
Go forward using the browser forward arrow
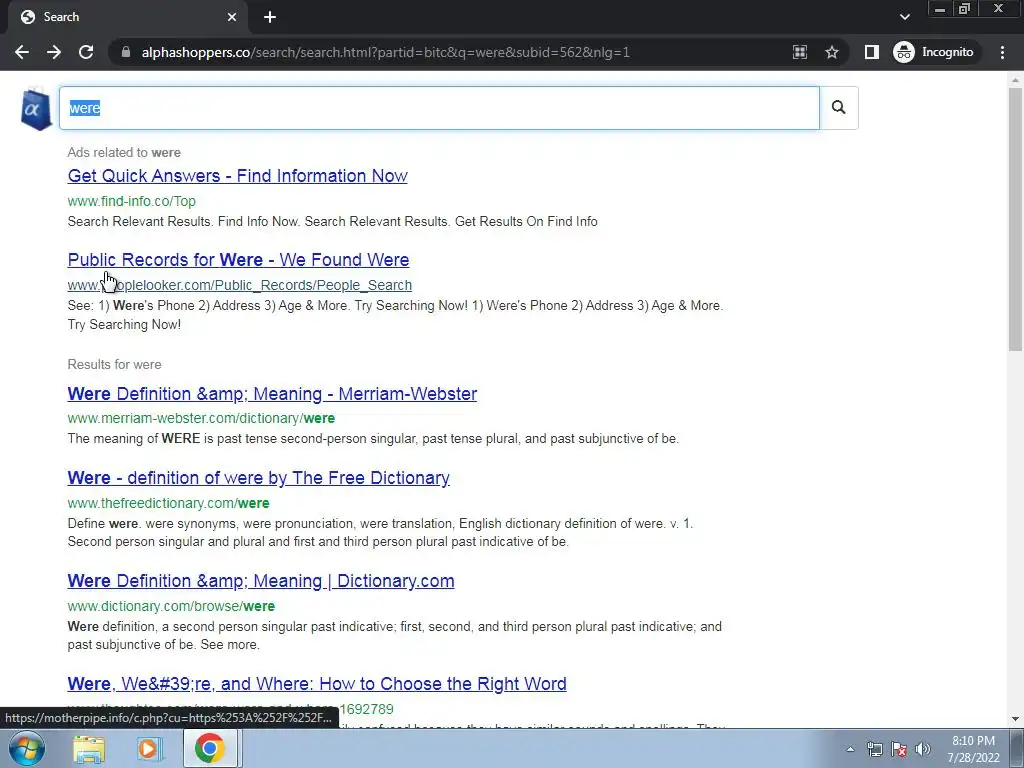pyautogui.click(x=54, y=52)
